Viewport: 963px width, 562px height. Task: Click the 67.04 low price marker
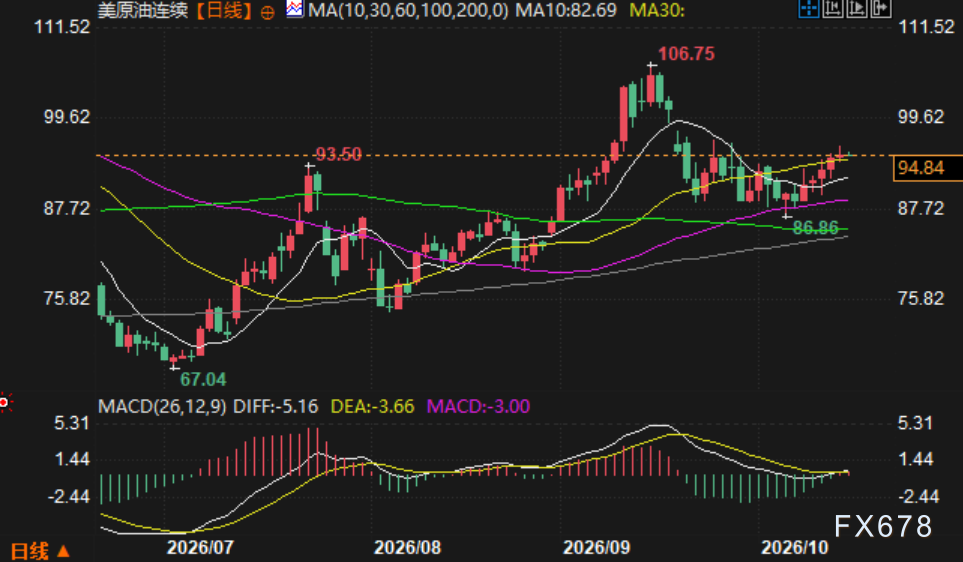(x=203, y=380)
